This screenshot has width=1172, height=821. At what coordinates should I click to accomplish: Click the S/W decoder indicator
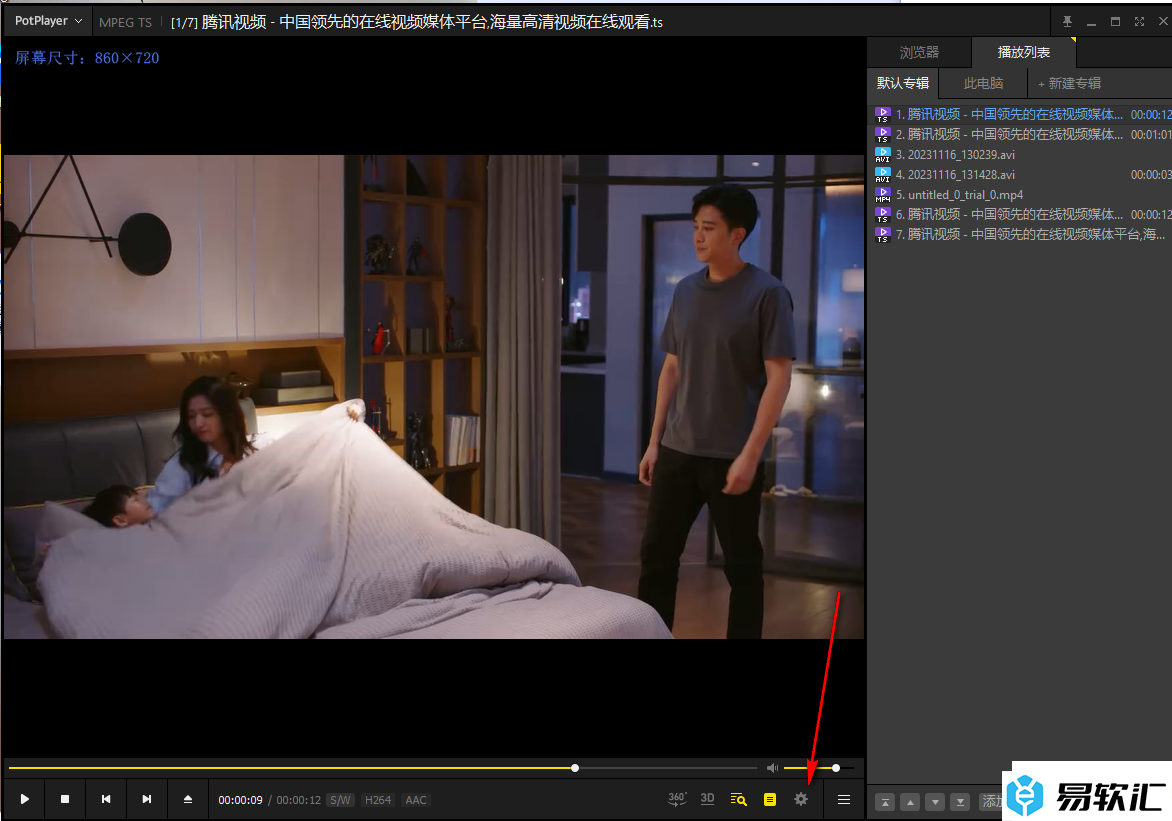click(x=340, y=800)
